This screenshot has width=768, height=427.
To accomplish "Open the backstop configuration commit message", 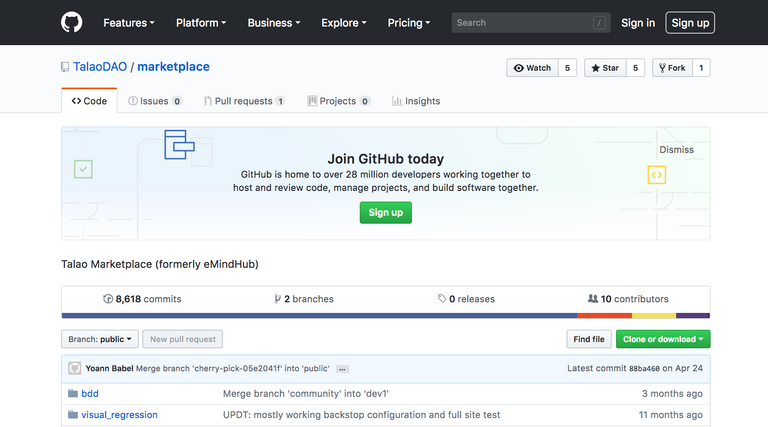I will 361,415.
